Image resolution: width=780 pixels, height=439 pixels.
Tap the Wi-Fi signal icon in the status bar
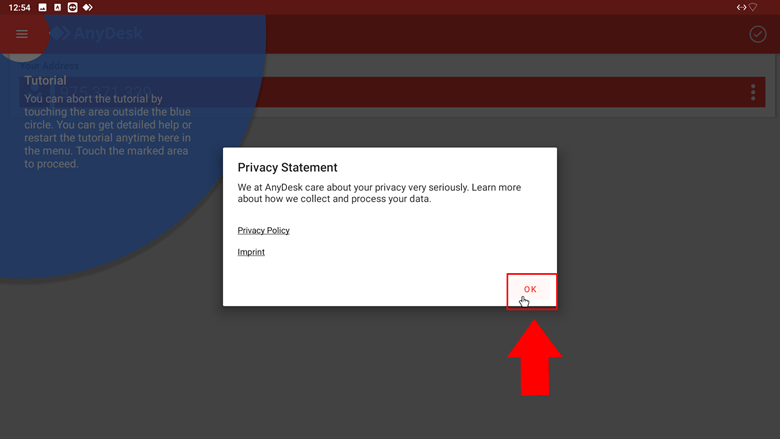(x=753, y=7)
